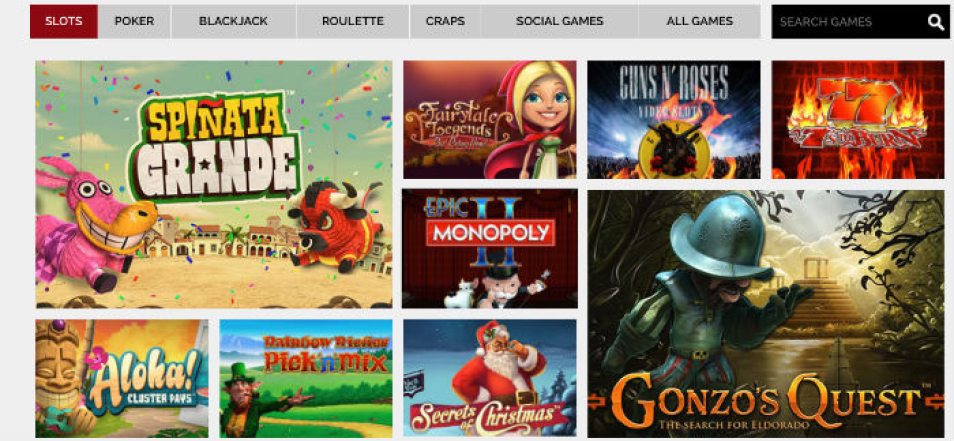View the All Games tab
This screenshot has width=954, height=441.
[700, 21]
